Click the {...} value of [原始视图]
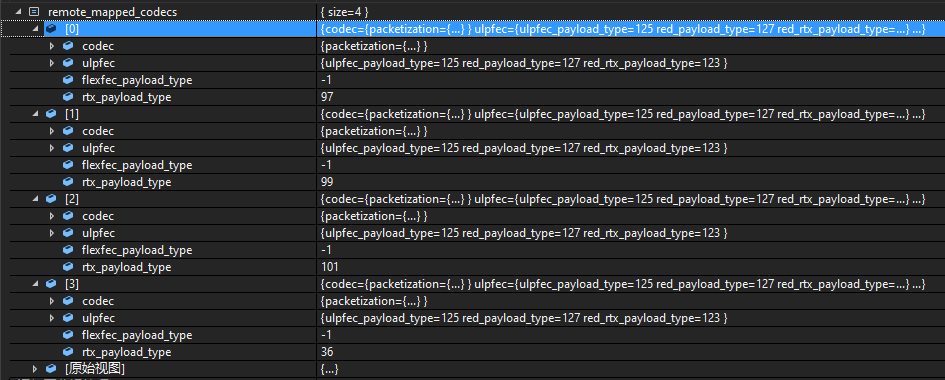 click(330, 369)
